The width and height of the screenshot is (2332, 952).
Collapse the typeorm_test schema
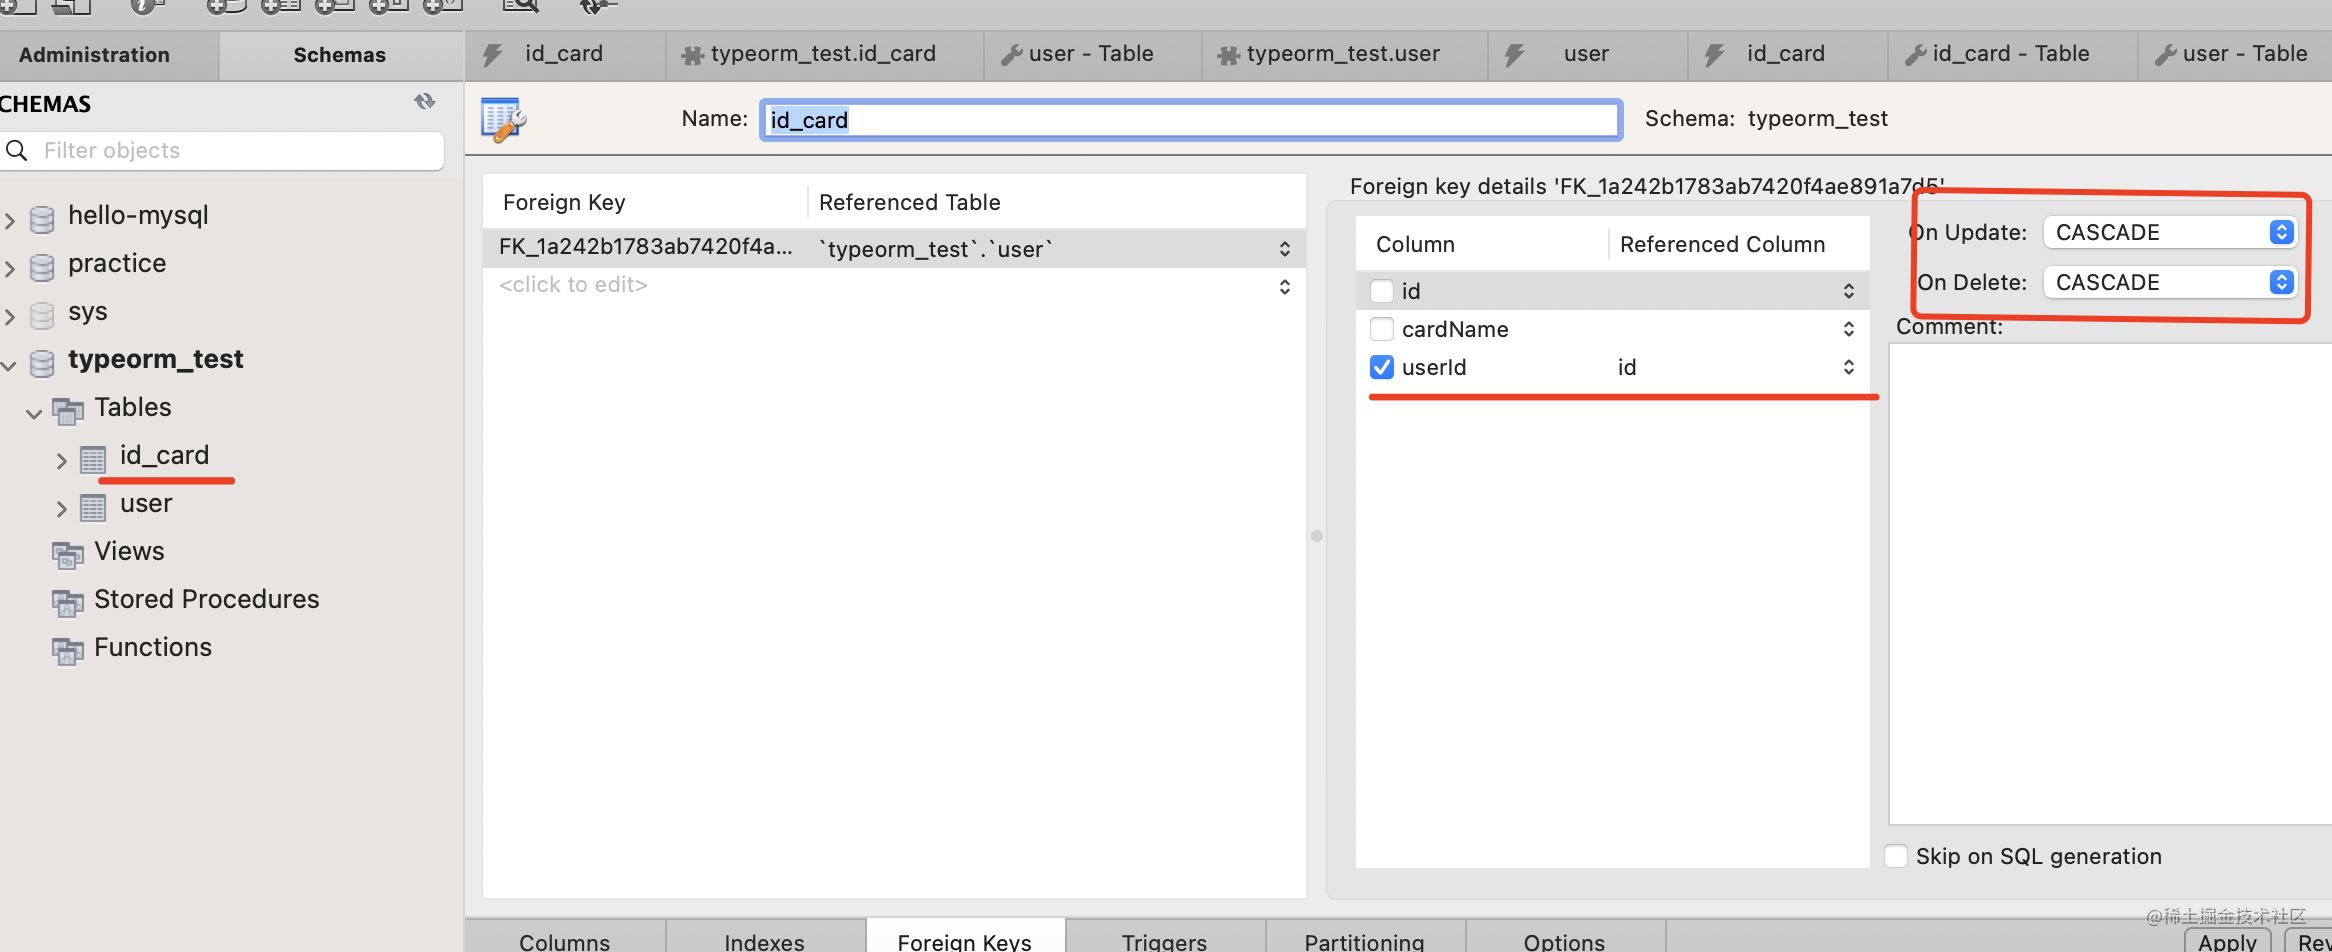(x=9, y=366)
